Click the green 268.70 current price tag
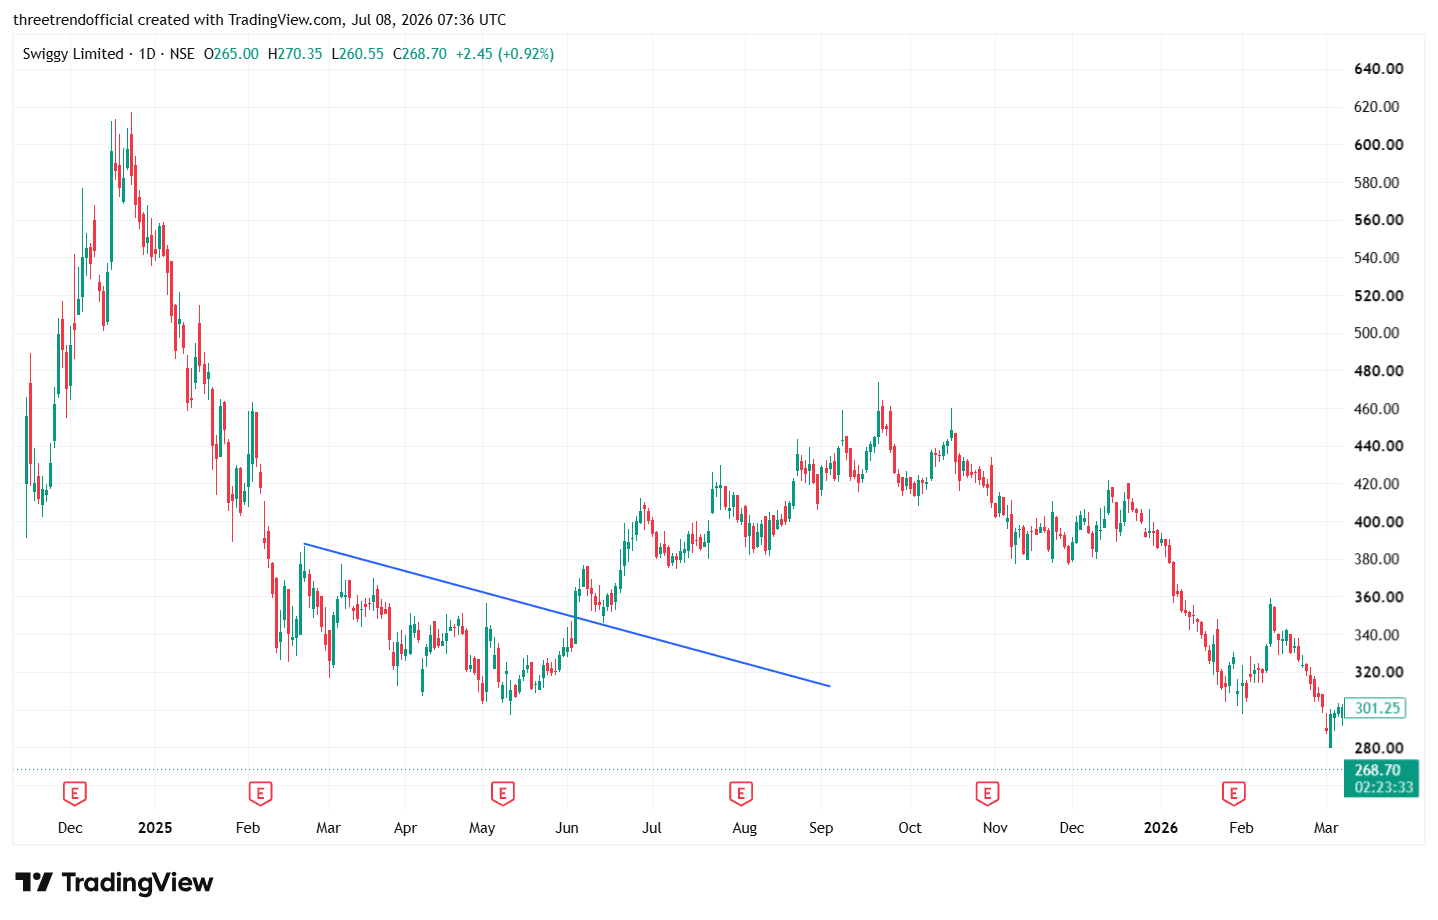1438x920 pixels. pyautogui.click(x=1381, y=770)
